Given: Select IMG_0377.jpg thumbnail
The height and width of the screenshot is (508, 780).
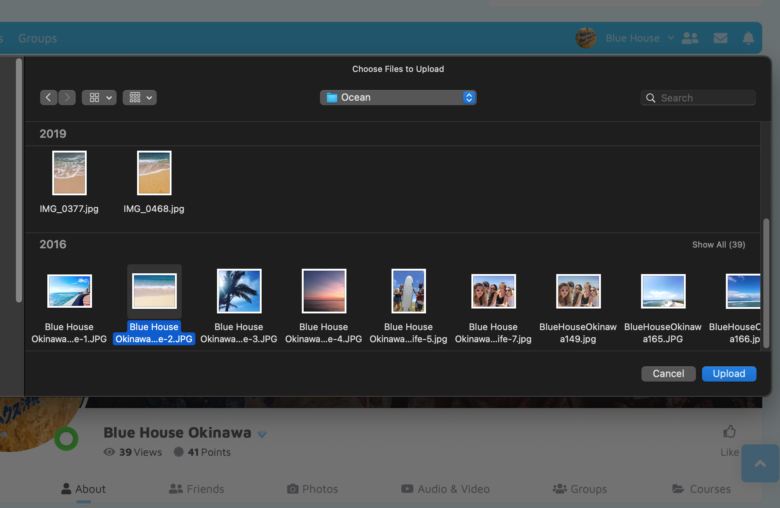Looking at the screenshot, I should point(69,173).
